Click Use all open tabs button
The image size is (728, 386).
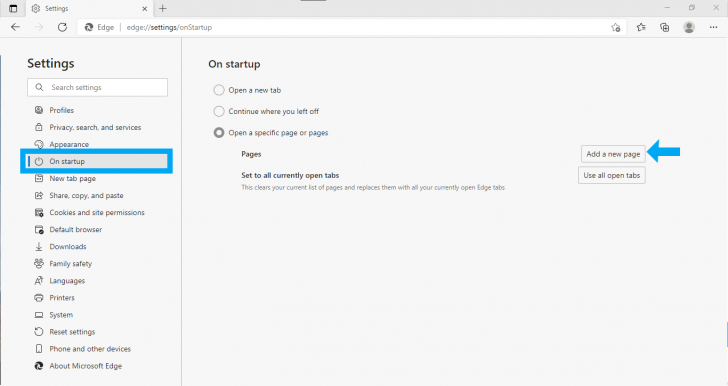pos(611,175)
